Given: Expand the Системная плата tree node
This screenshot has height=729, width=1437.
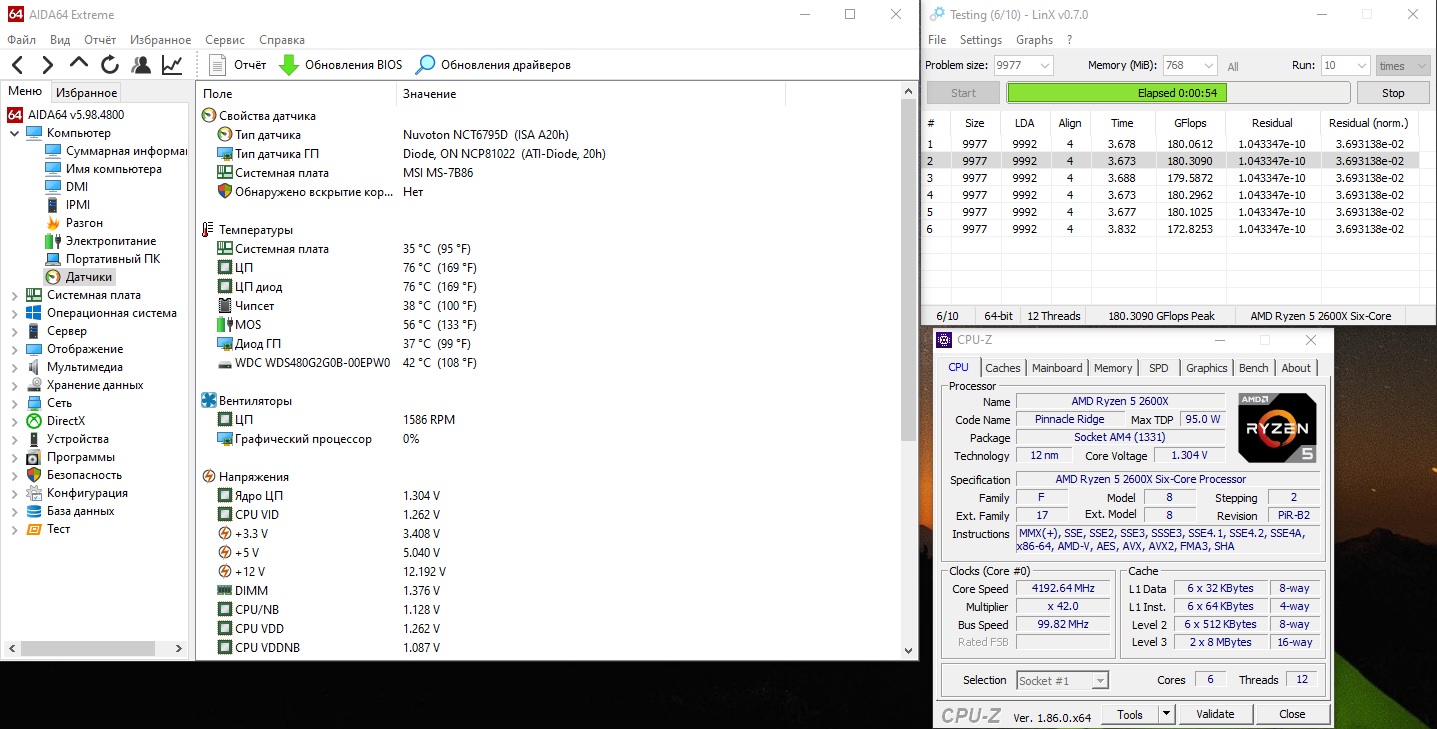Looking at the screenshot, I should tap(14, 295).
